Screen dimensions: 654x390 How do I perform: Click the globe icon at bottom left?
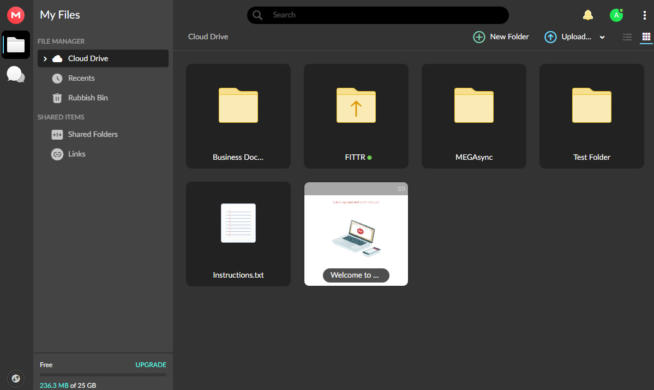[x=15, y=378]
